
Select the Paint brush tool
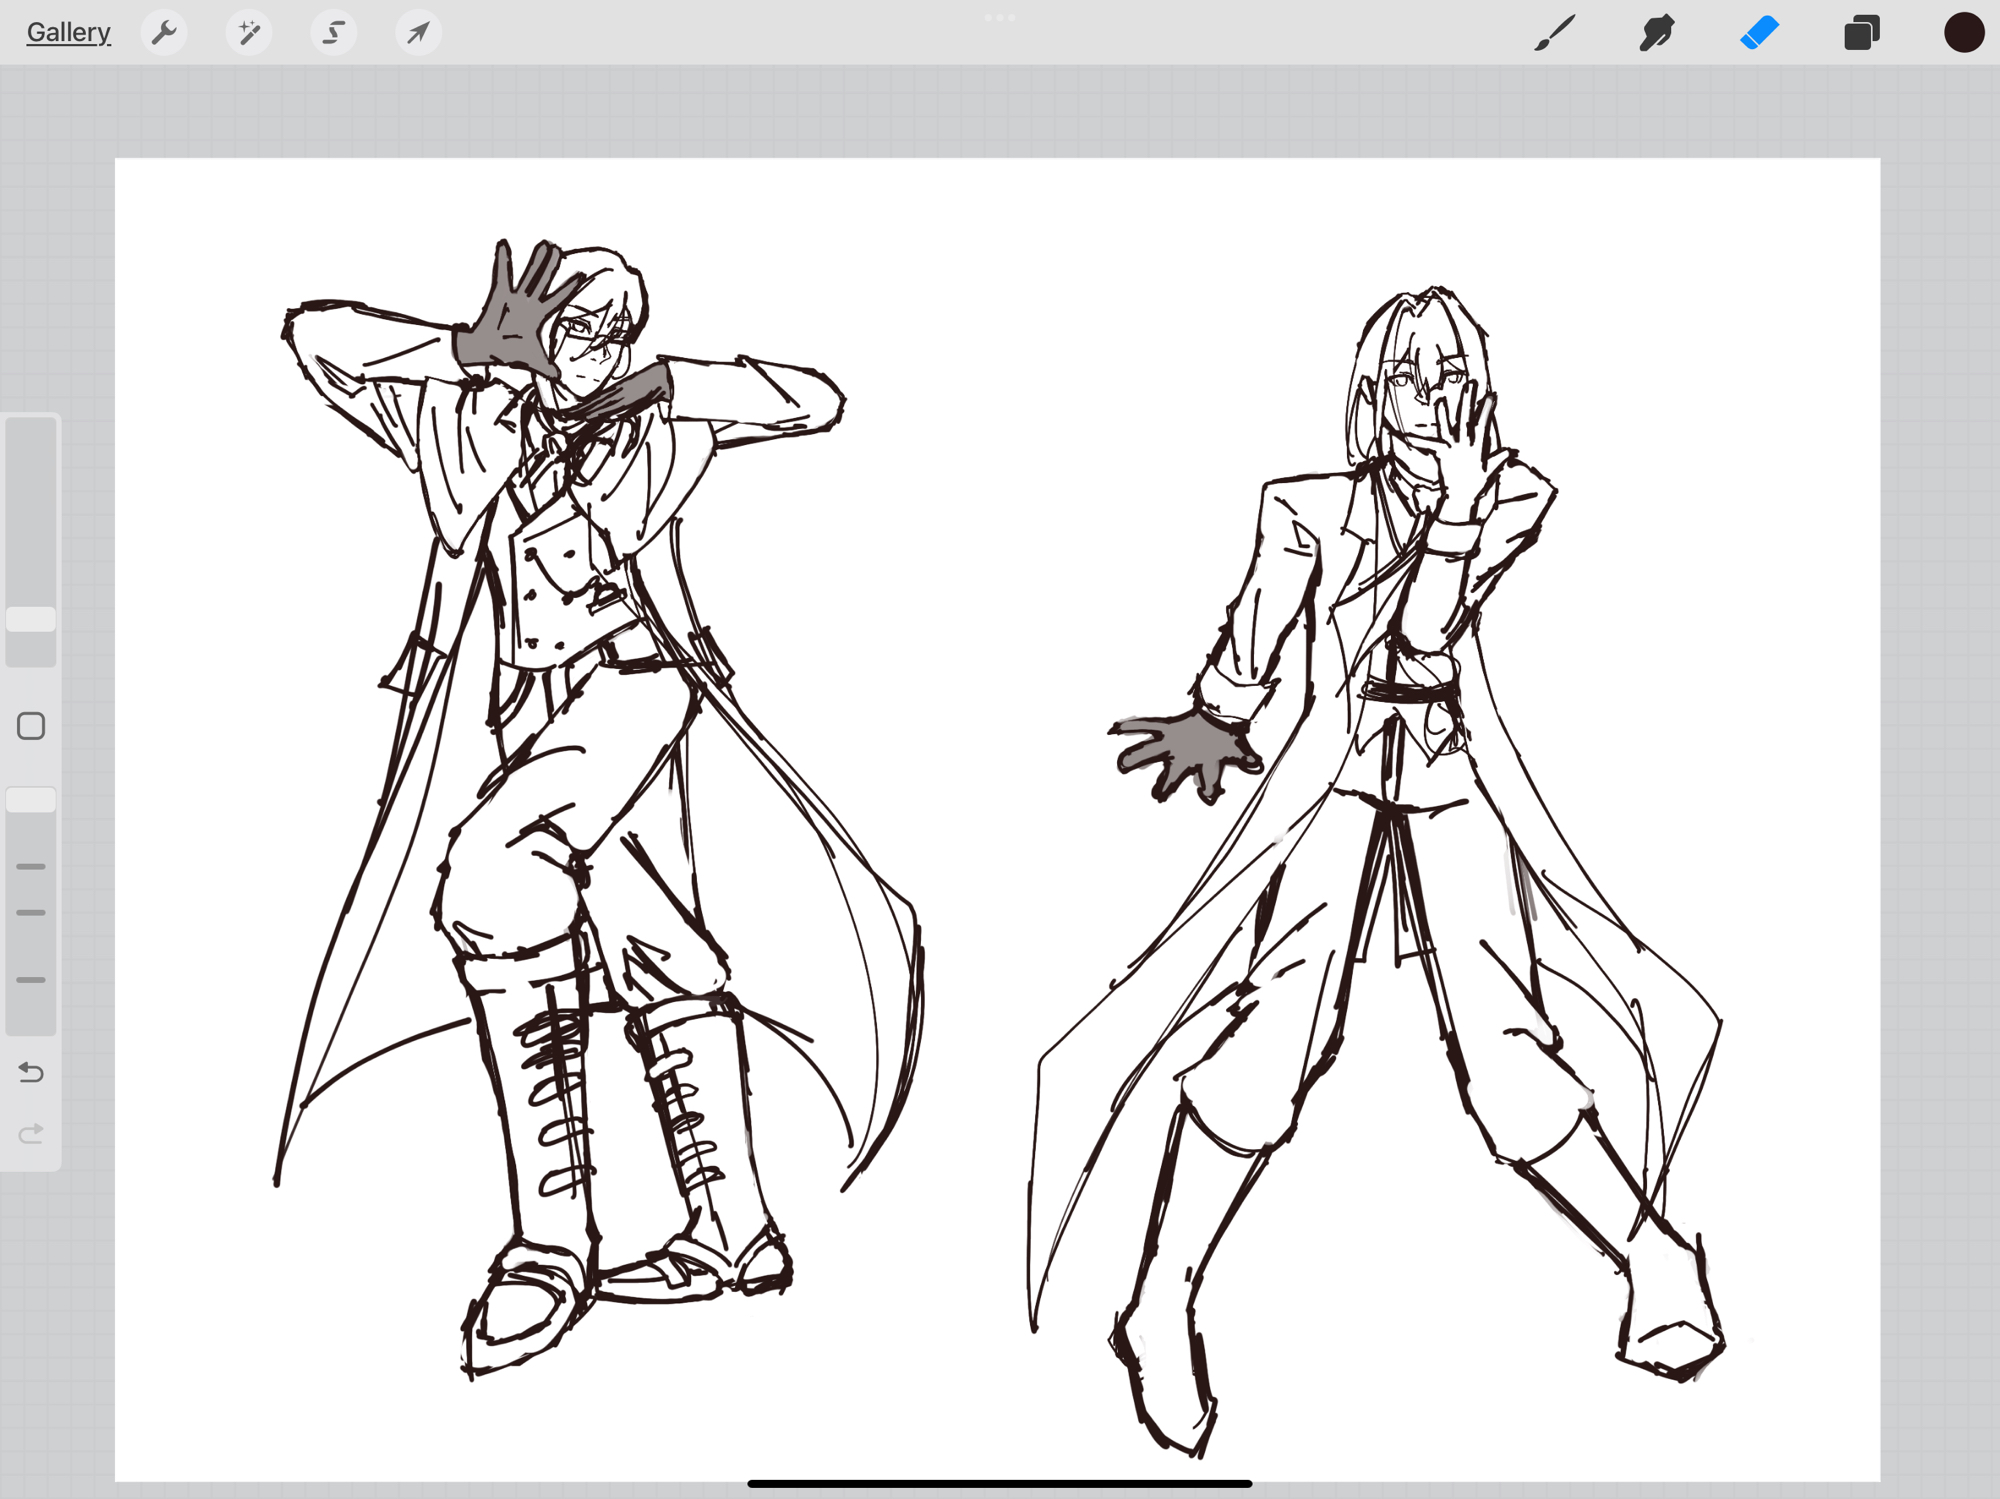tap(1554, 33)
